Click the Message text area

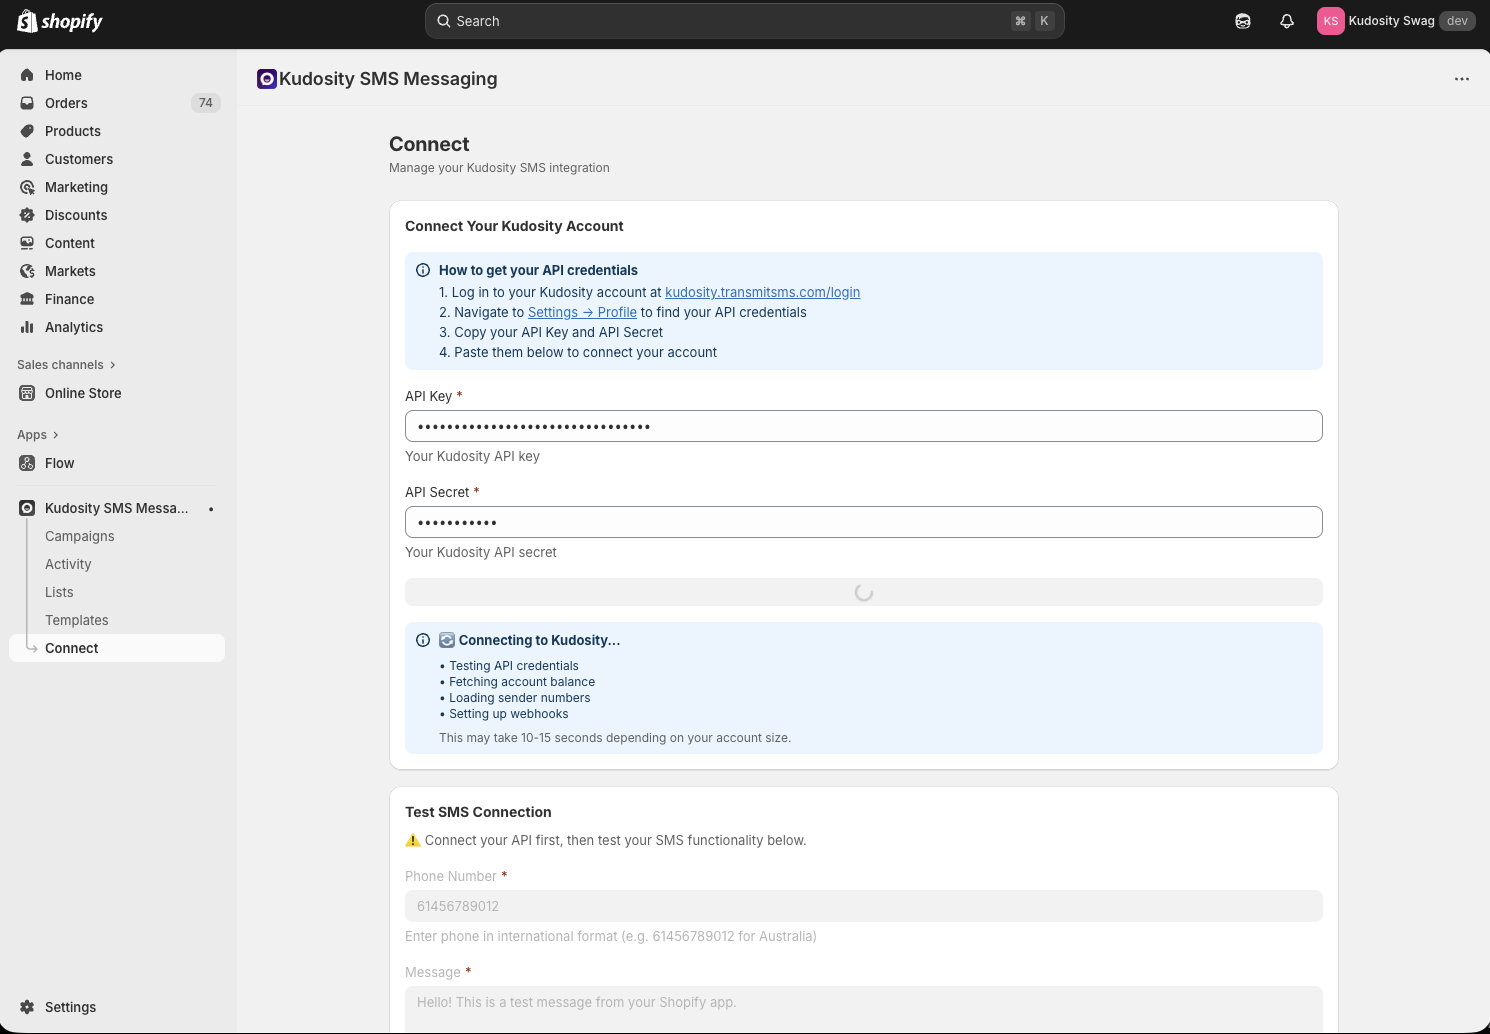(x=864, y=1009)
